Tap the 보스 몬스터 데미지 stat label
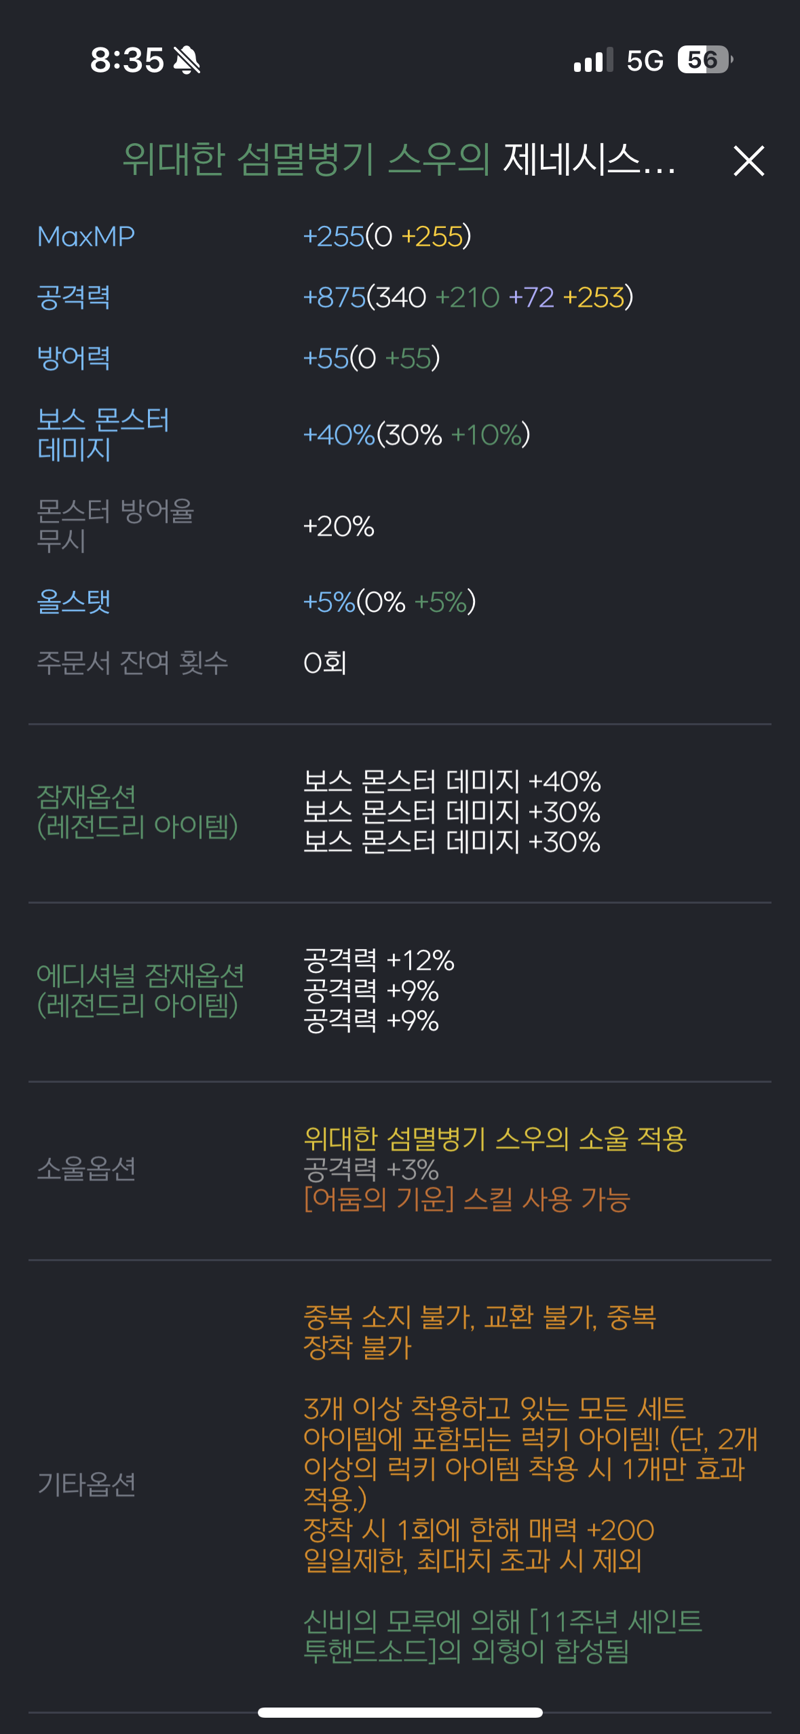Screen dimensions: 800x1734 pos(103,434)
